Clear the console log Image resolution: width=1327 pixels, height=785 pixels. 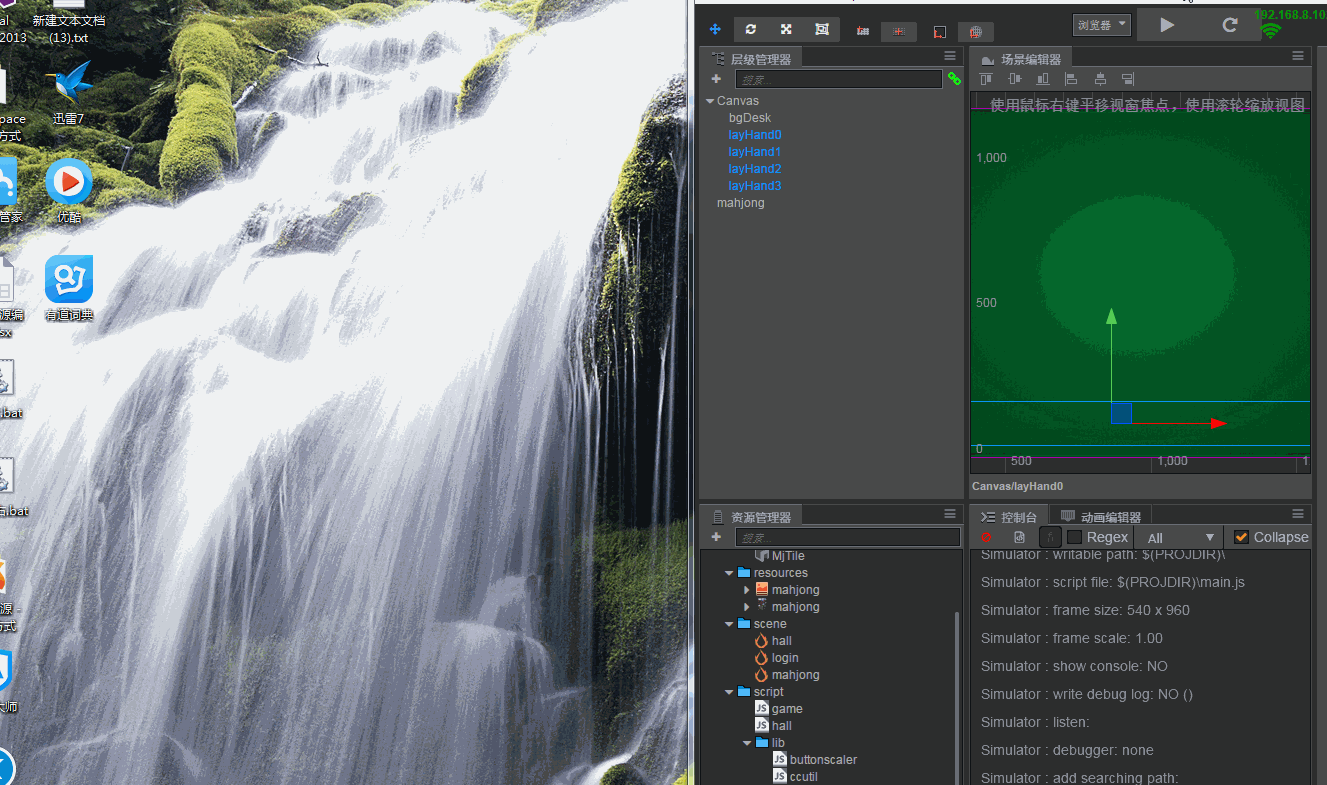click(987, 537)
